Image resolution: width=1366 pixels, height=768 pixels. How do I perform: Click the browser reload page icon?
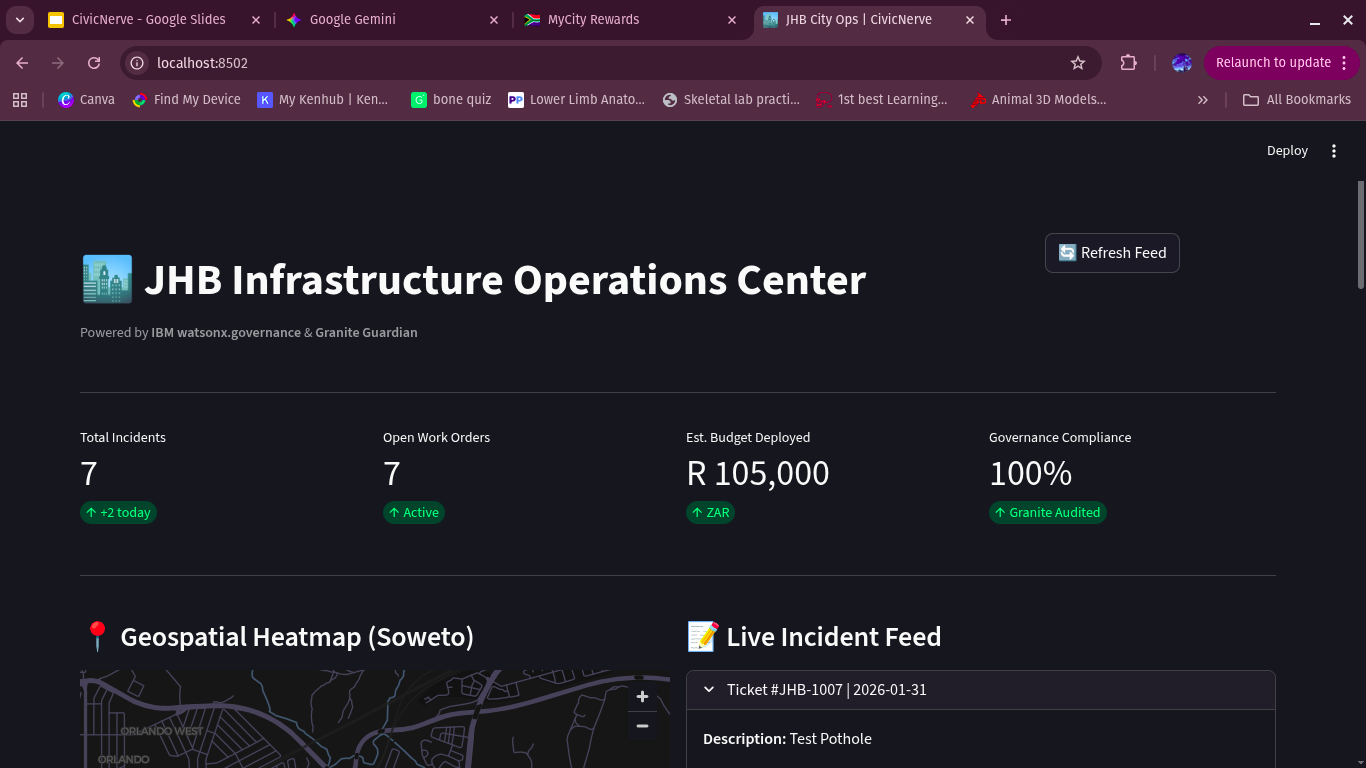tap(94, 63)
